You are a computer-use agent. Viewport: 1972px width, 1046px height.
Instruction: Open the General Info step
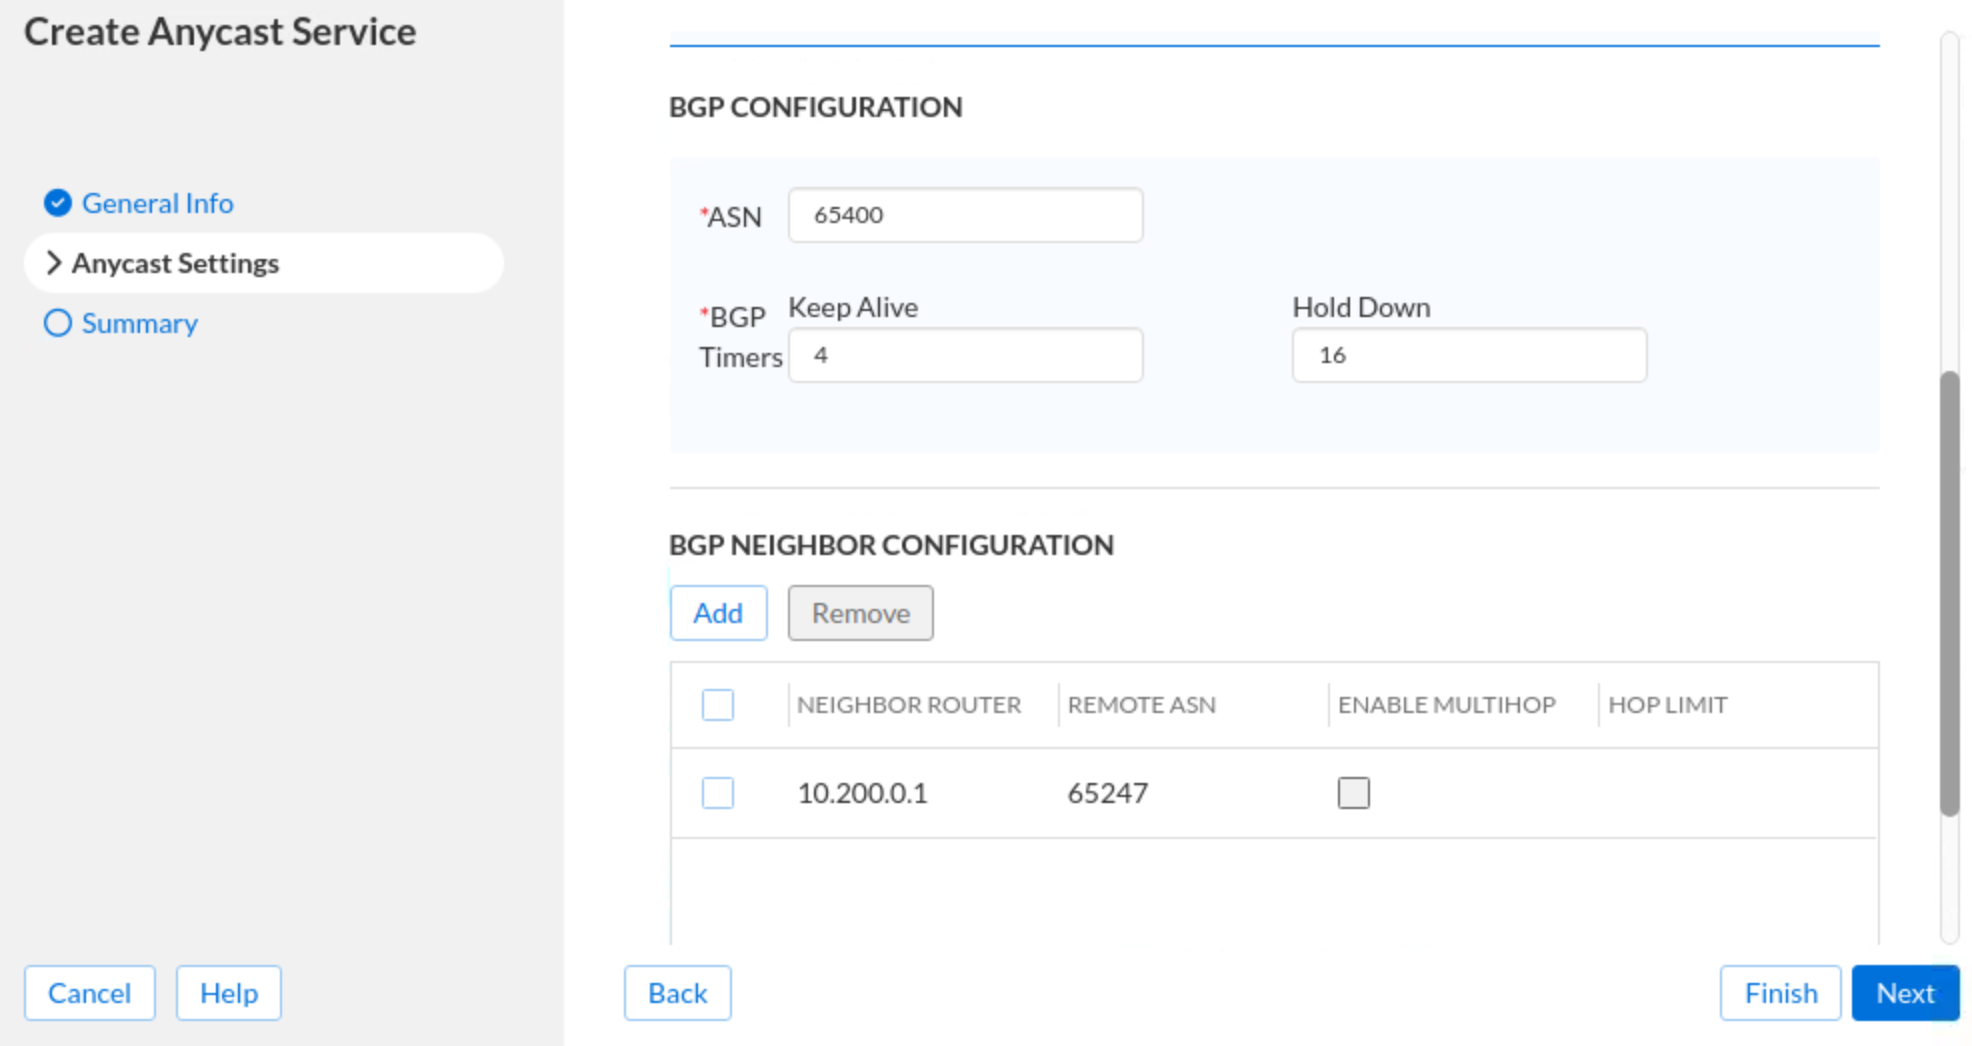[x=157, y=203]
